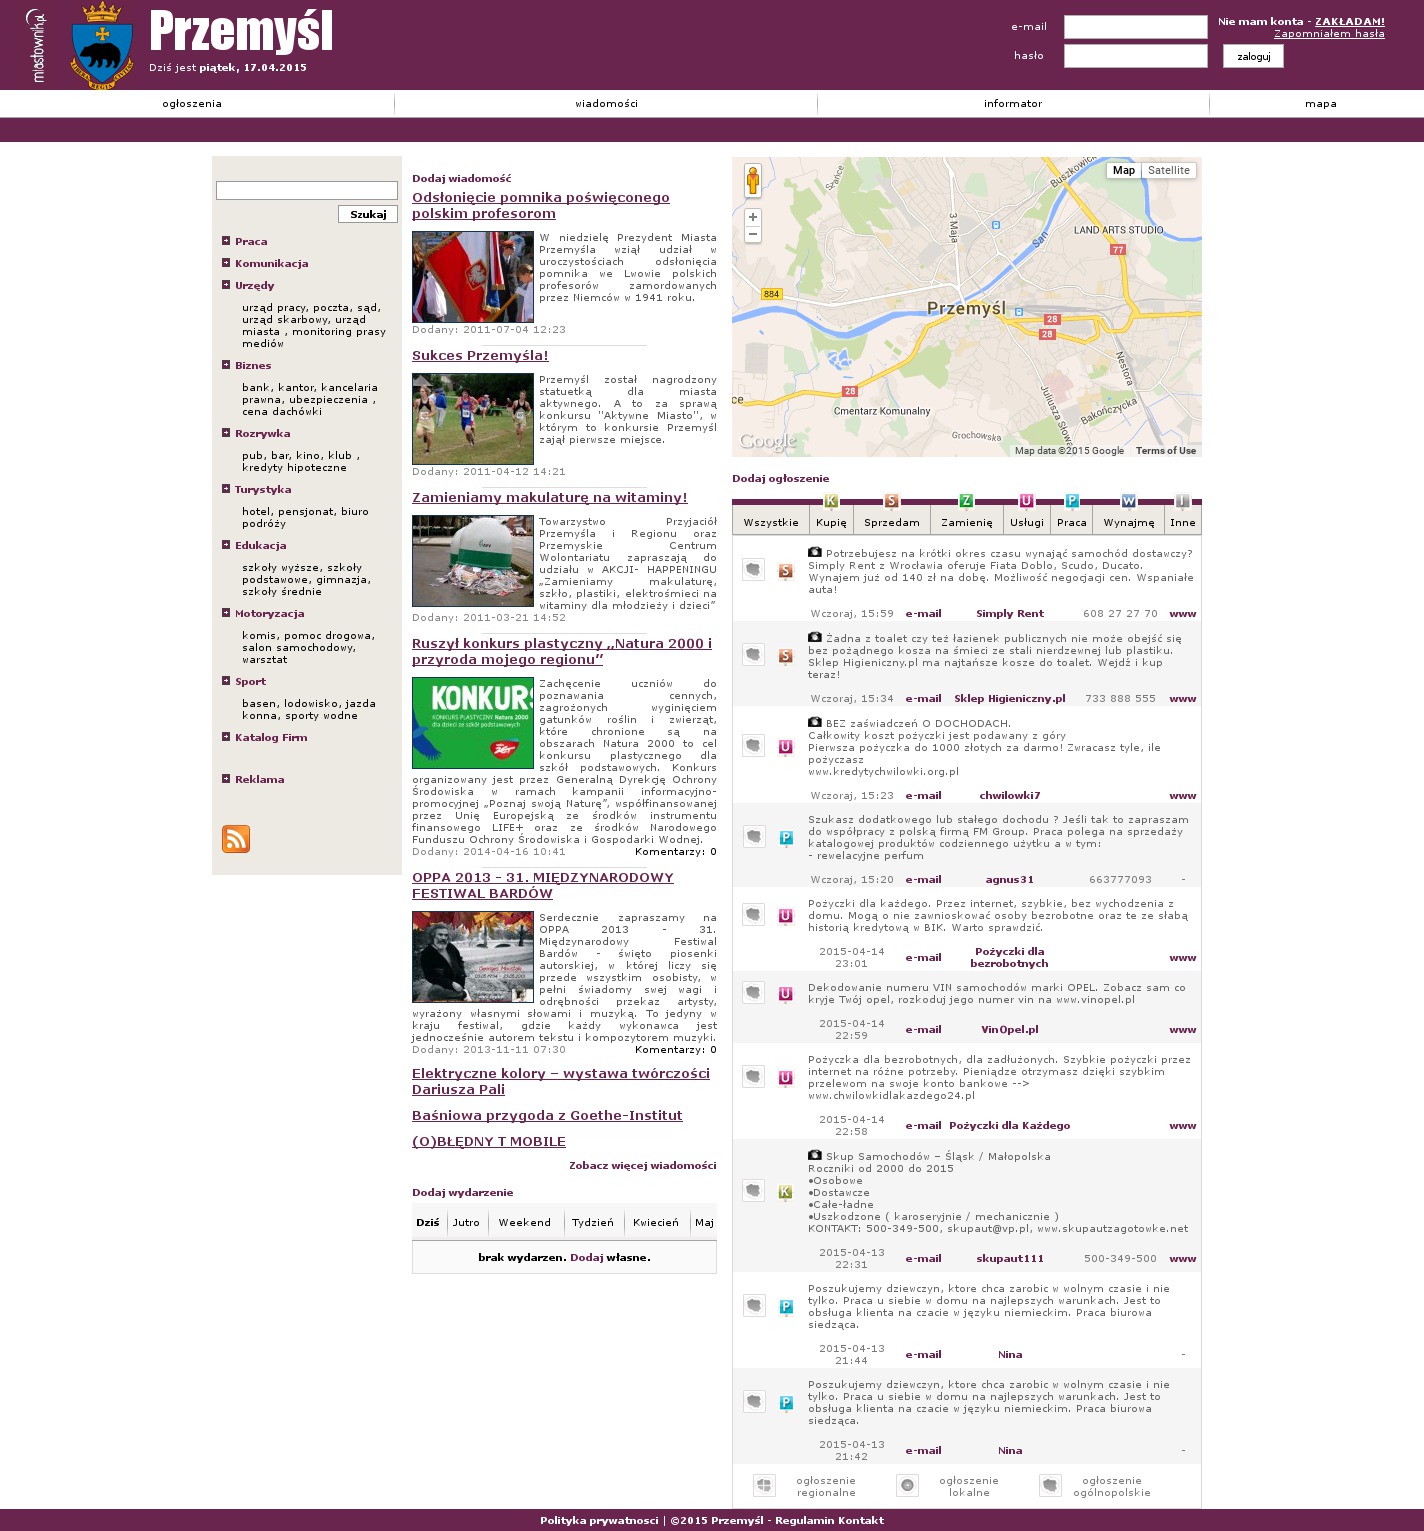Zoom in on the Przemyśl map
Image resolution: width=1424 pixels, height=1531 pixels.
tap(753, 217)
